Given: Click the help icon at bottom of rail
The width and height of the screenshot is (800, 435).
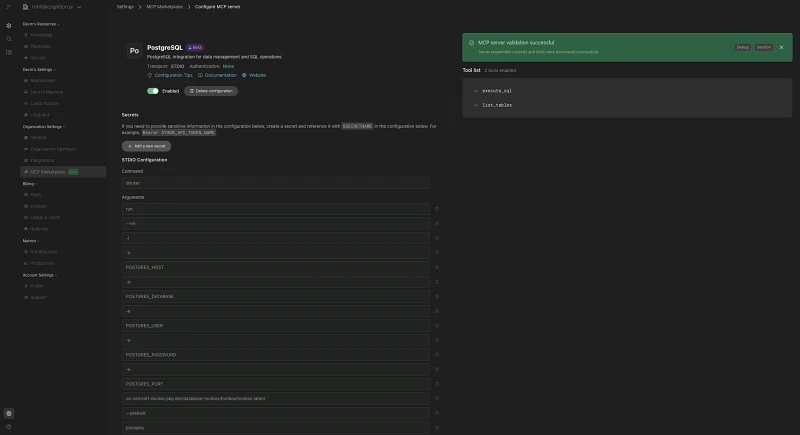Looking at the screenshot, I should click(9, 427).
